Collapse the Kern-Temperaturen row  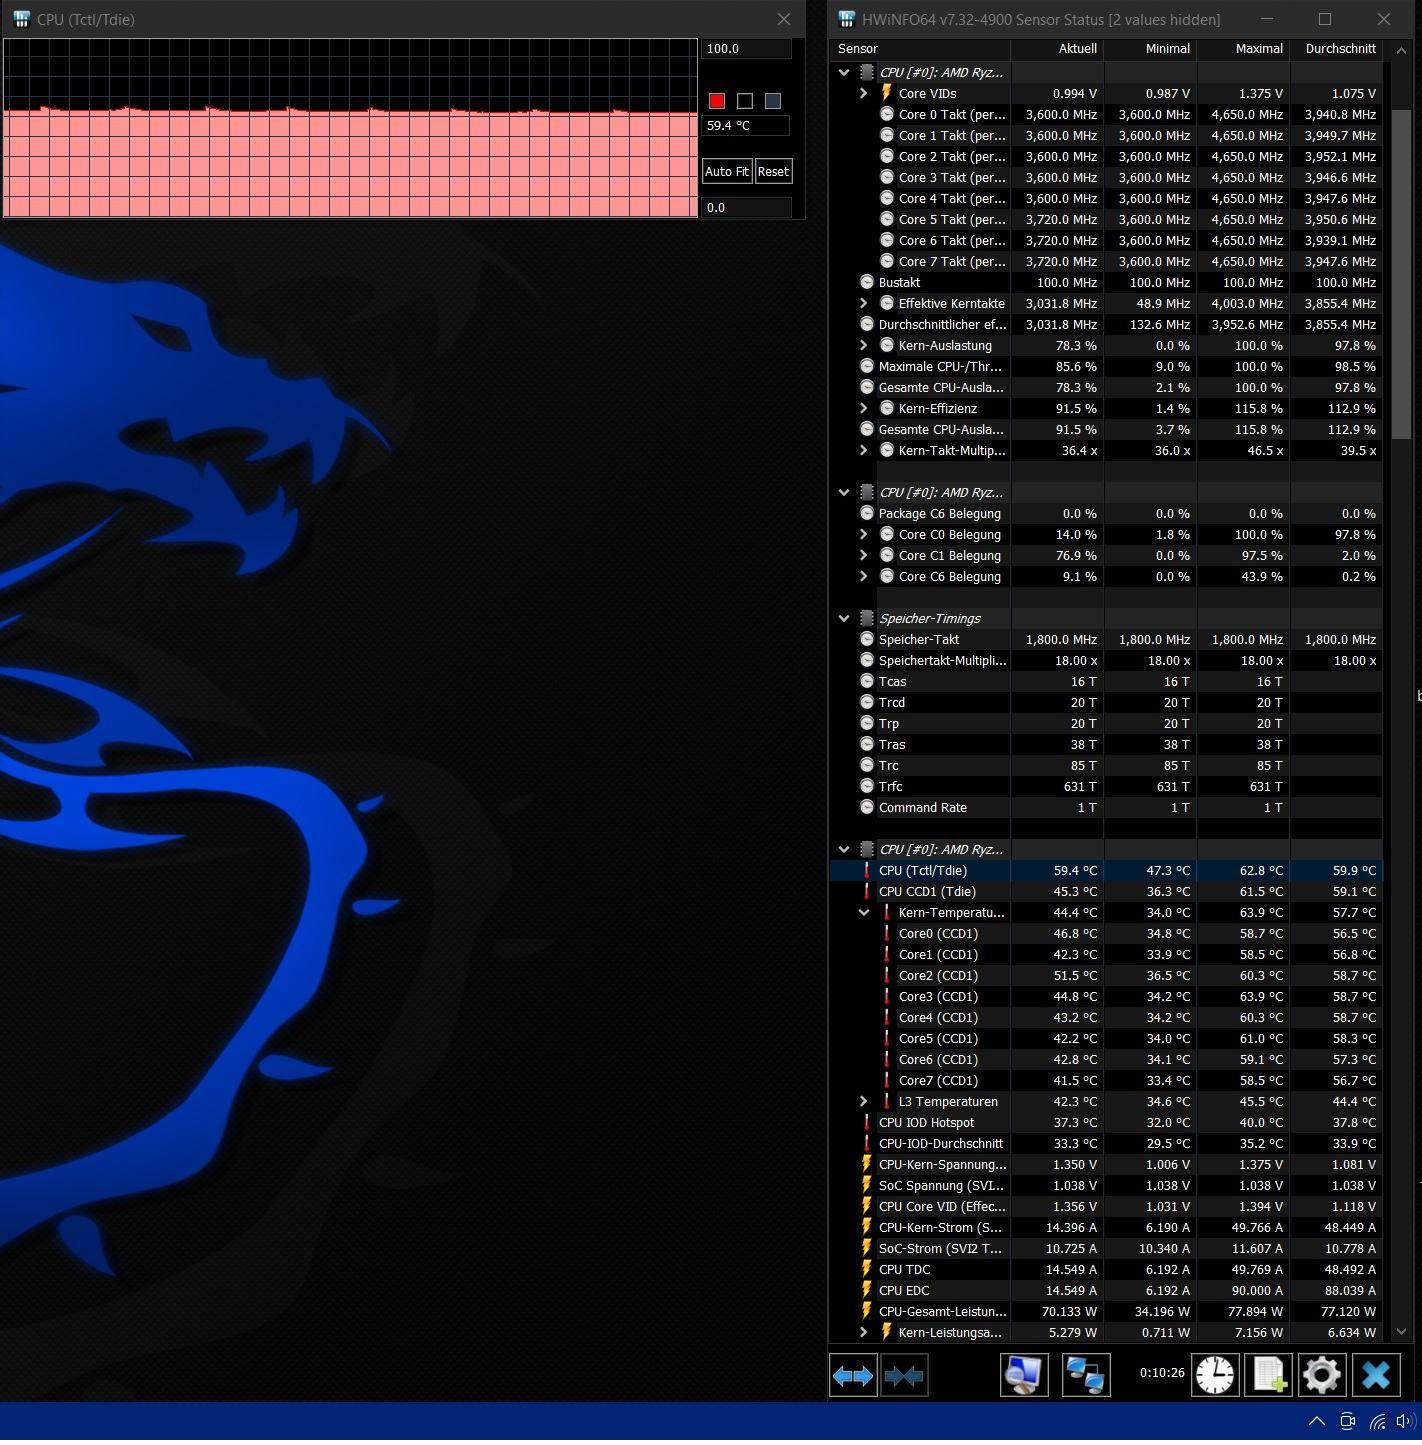coord(864,912)
